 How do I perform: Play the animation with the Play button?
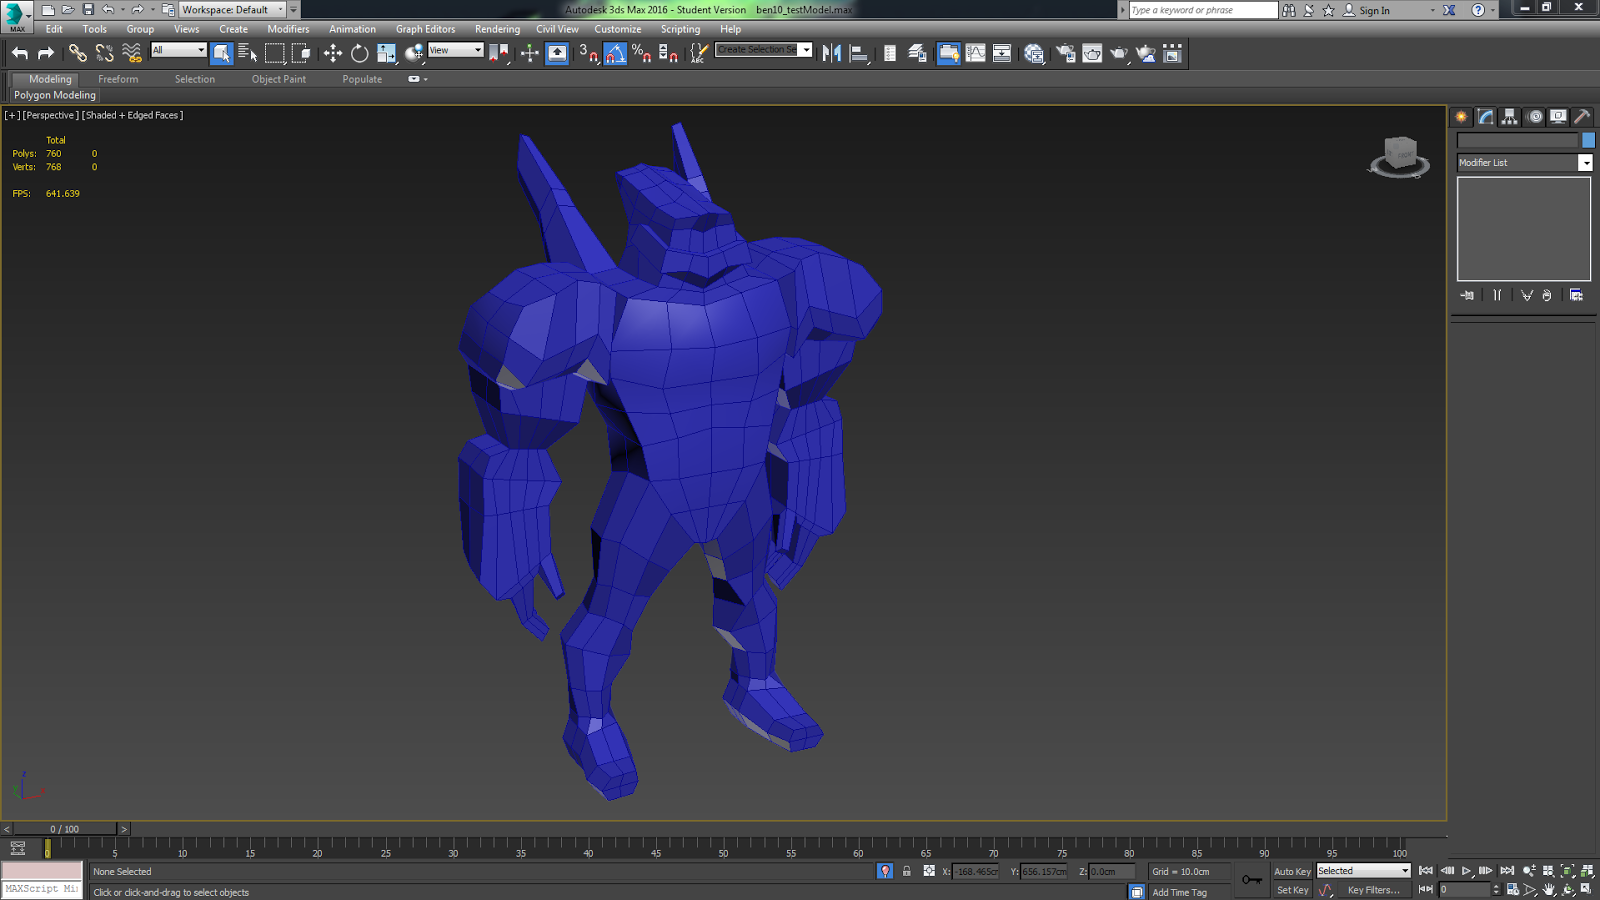point(1467,871)
